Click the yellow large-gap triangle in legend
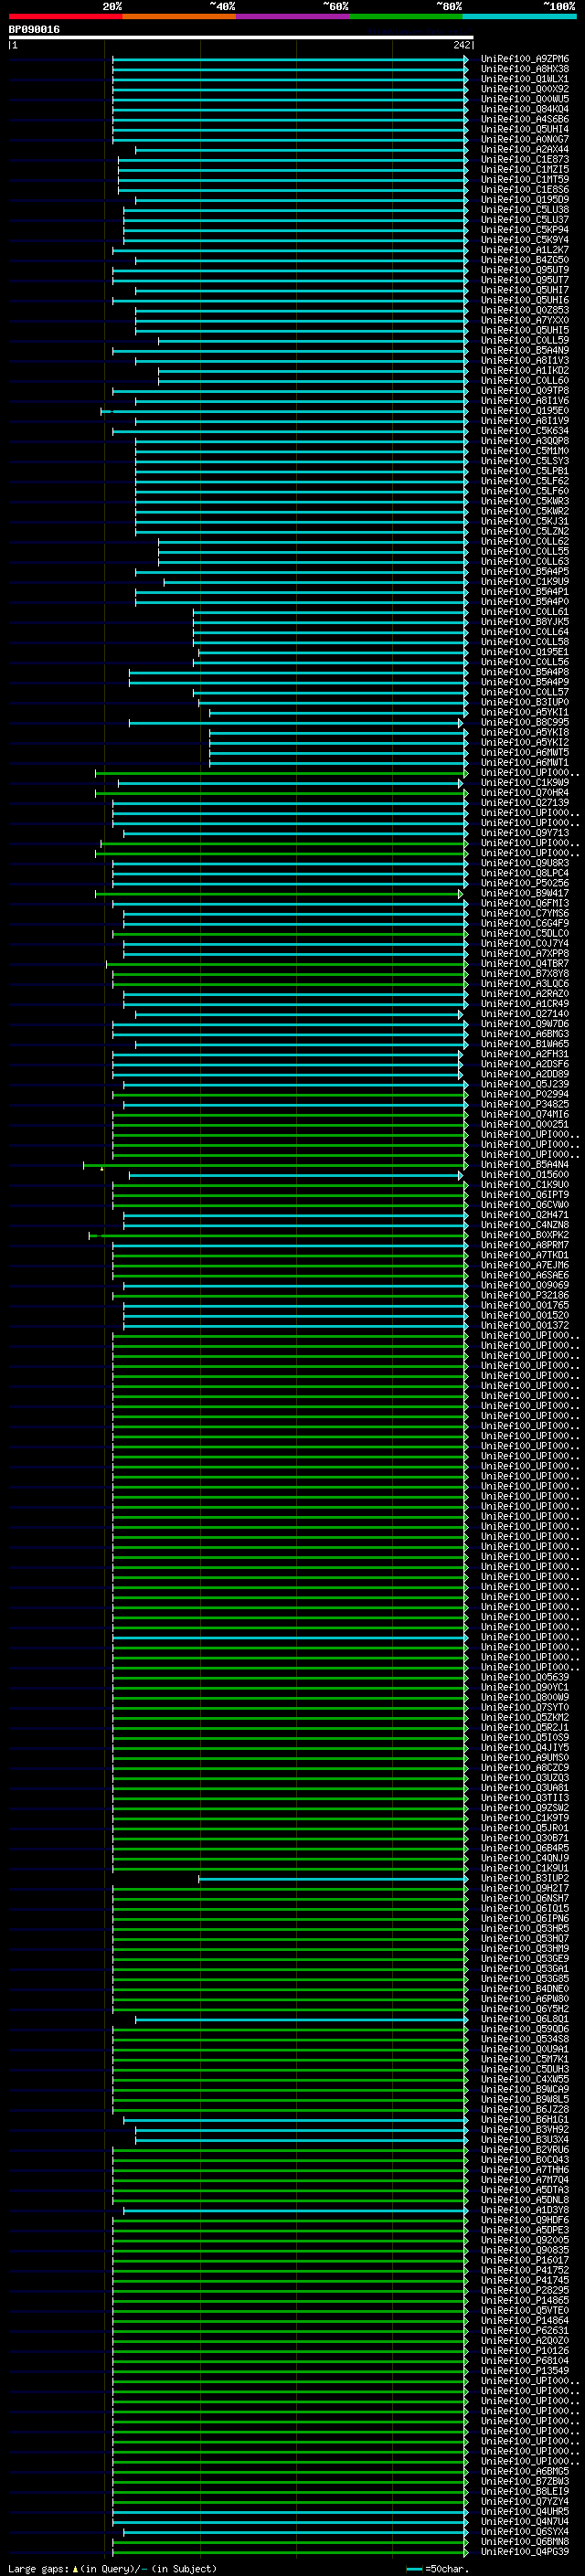Screen dimensions: 585x2576 75,2568
